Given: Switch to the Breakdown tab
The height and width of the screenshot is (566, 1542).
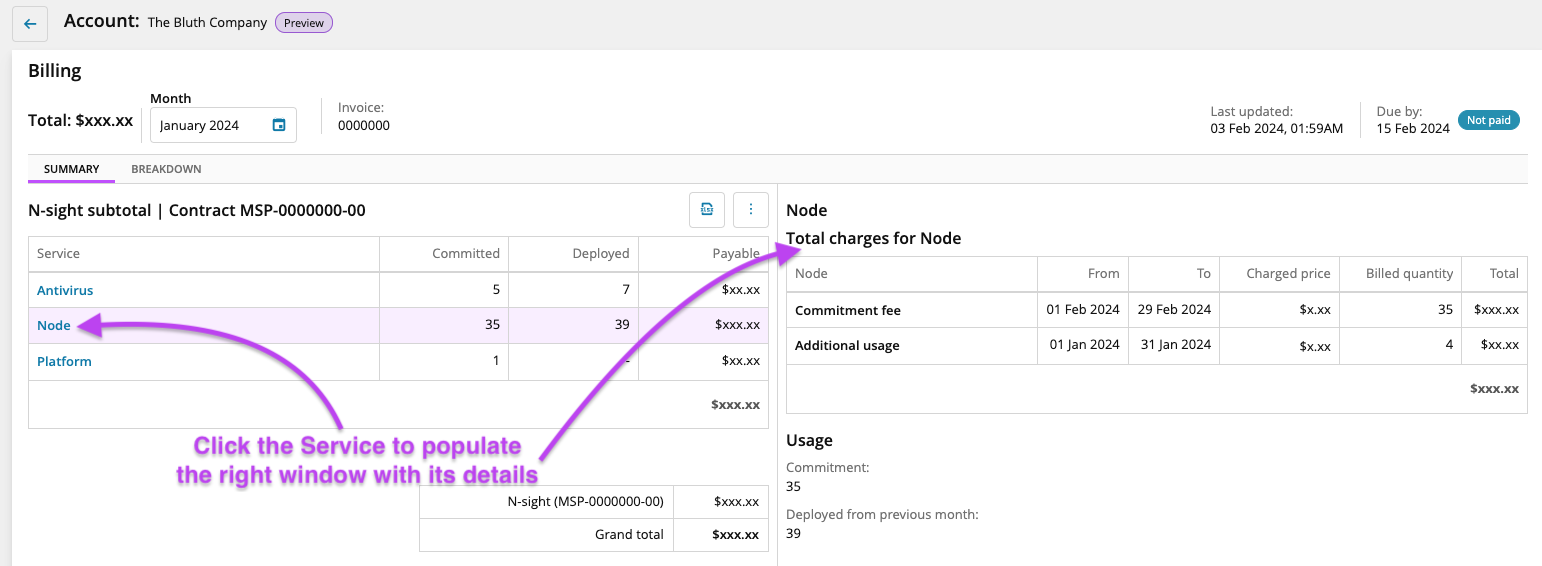Looking at the screenshot, I should pyautogui.click(x=166, y=169).
